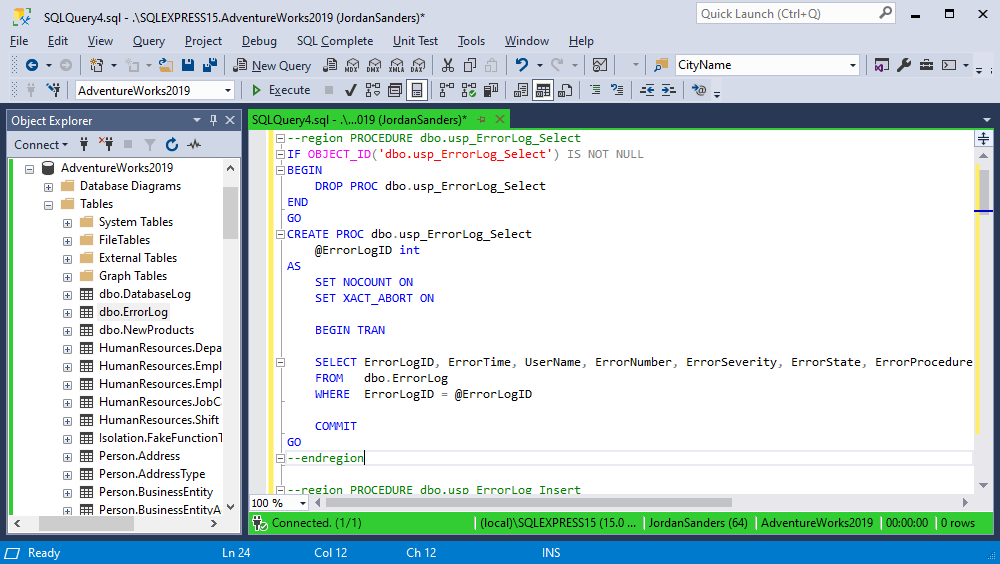Open the AdventureWorks2019 database dropdown
Viewport: 1000px width, 564px height.
pyautogui.click(x=228, y=91)
